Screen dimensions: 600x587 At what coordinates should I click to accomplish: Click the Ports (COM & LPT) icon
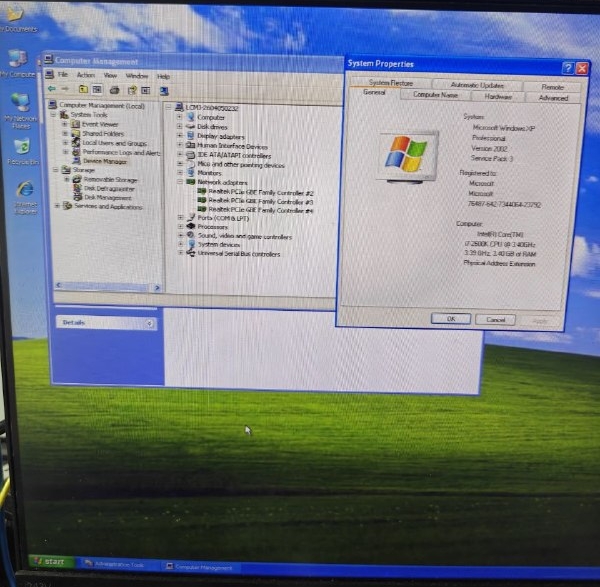[191, 217]
